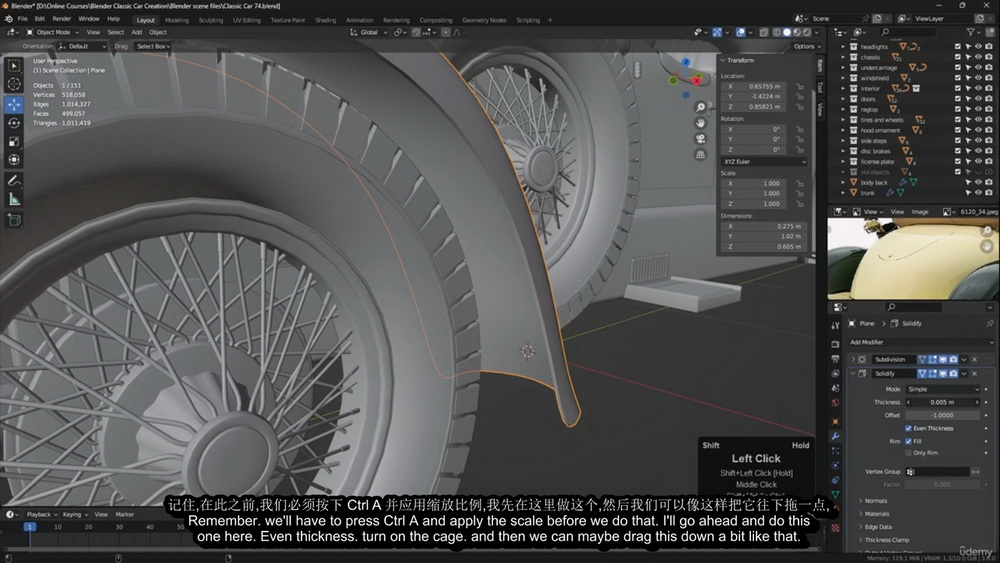Open the Output properties tab icon
This screenshot has width=1000, height=563.
[x=835, y=358]
